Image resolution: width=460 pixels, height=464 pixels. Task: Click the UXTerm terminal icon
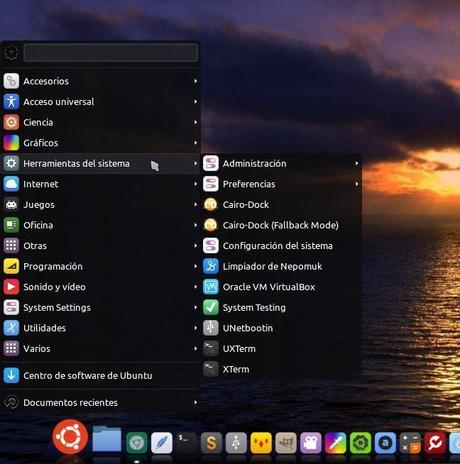(211, 349)
